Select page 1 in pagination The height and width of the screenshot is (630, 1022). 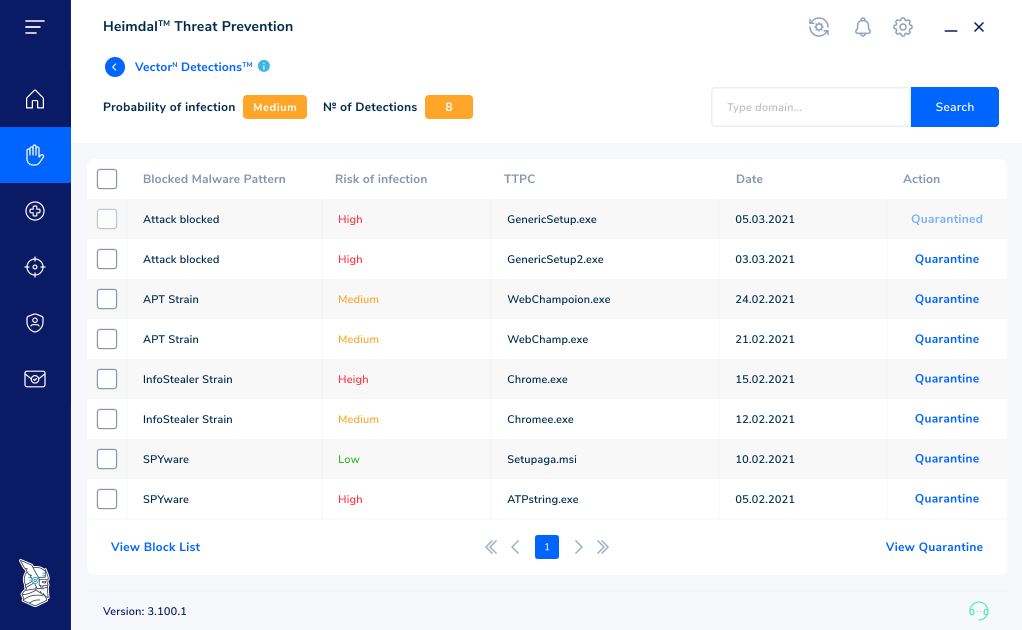547,547
